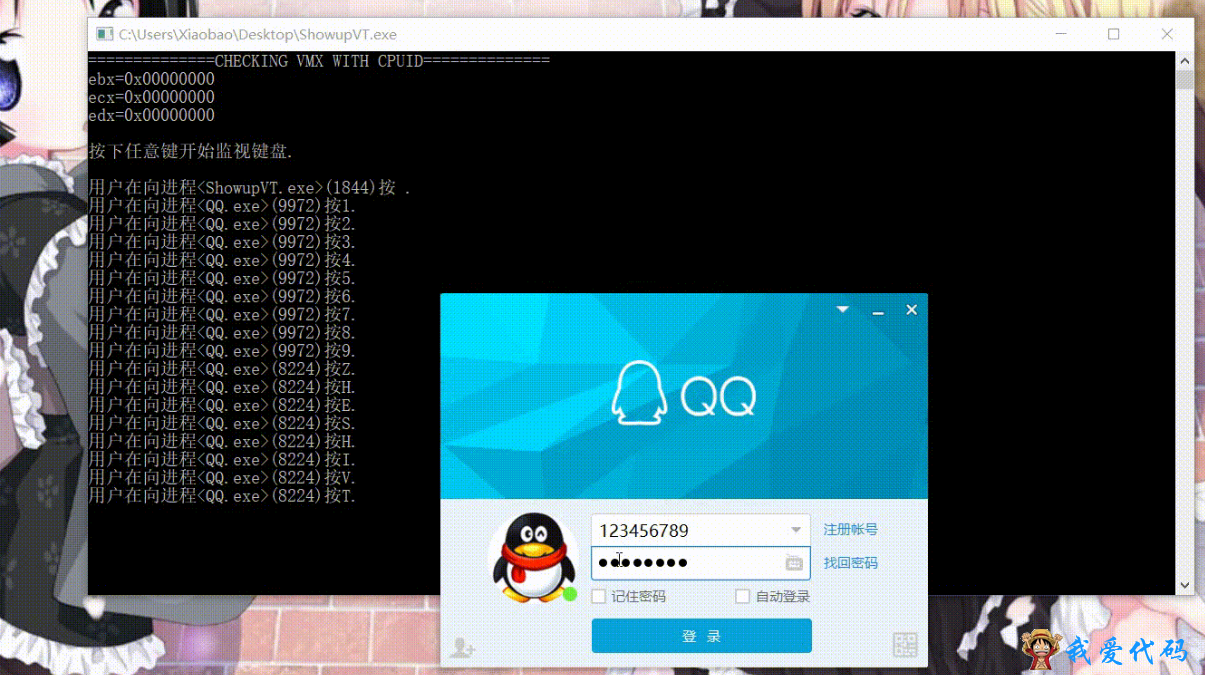Maximize the ShowupVT.exe console window
This screenshot has height=675, width=1205.
[1113, 34]
